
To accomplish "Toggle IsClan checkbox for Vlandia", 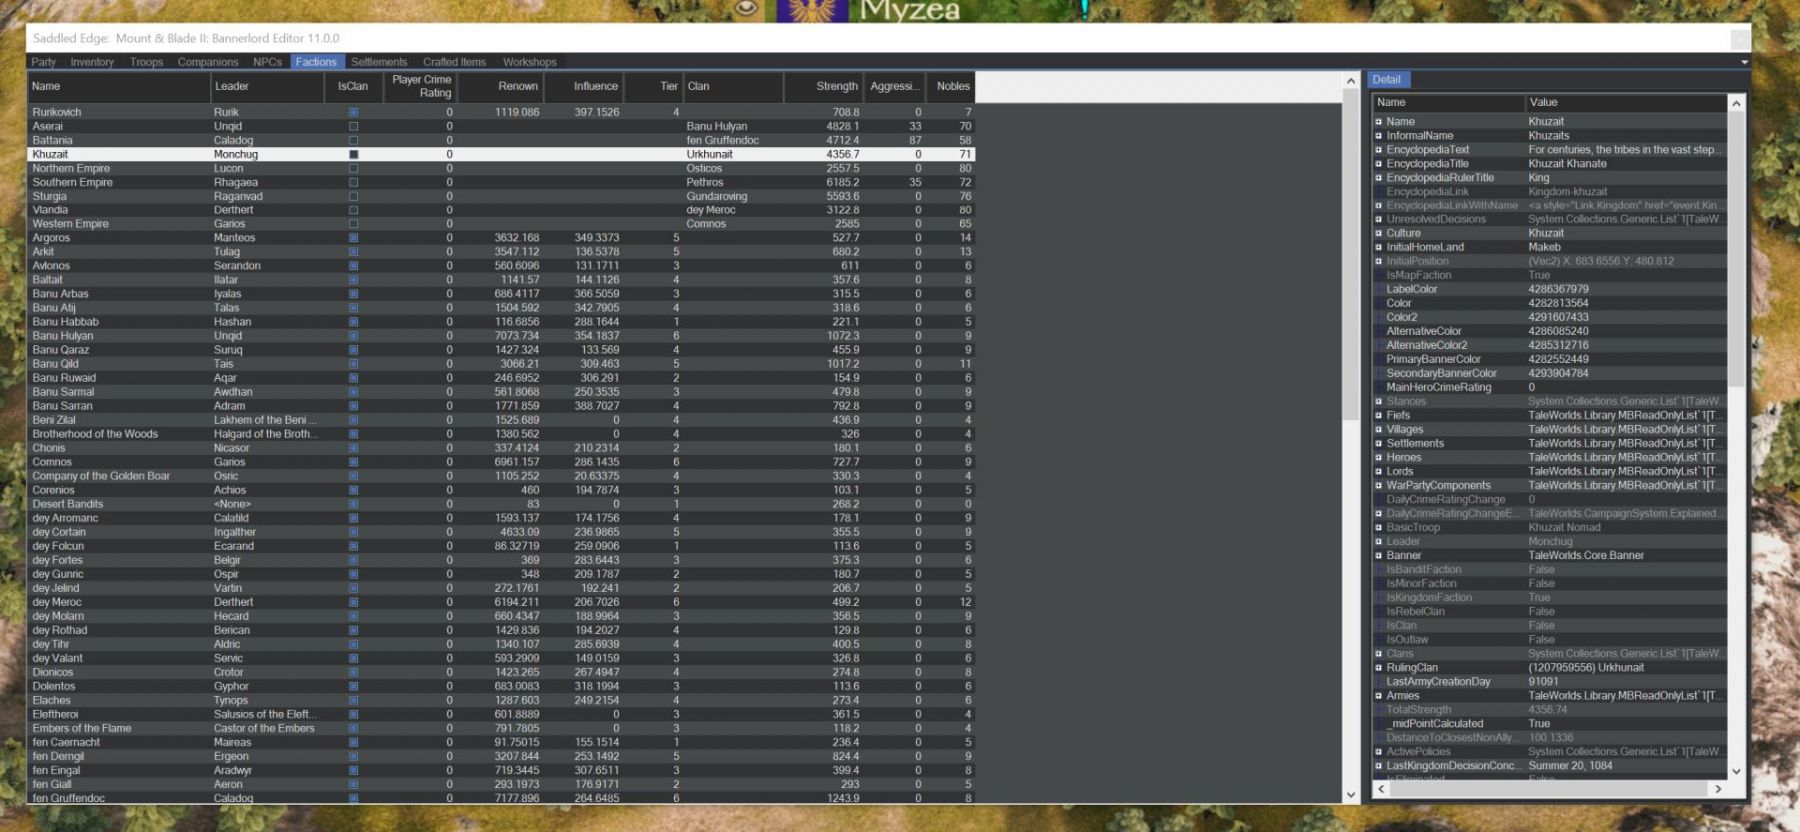I will [x=353, y=211].
